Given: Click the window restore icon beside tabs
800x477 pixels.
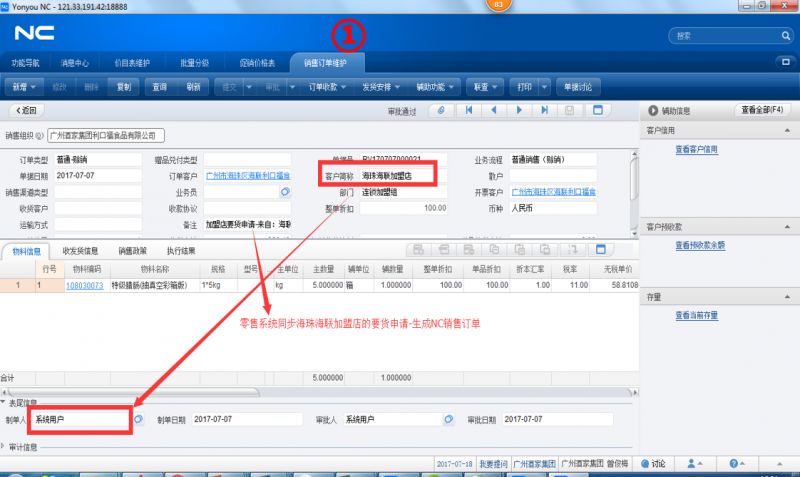Looking at the screenshot, I should coord(786,62).
